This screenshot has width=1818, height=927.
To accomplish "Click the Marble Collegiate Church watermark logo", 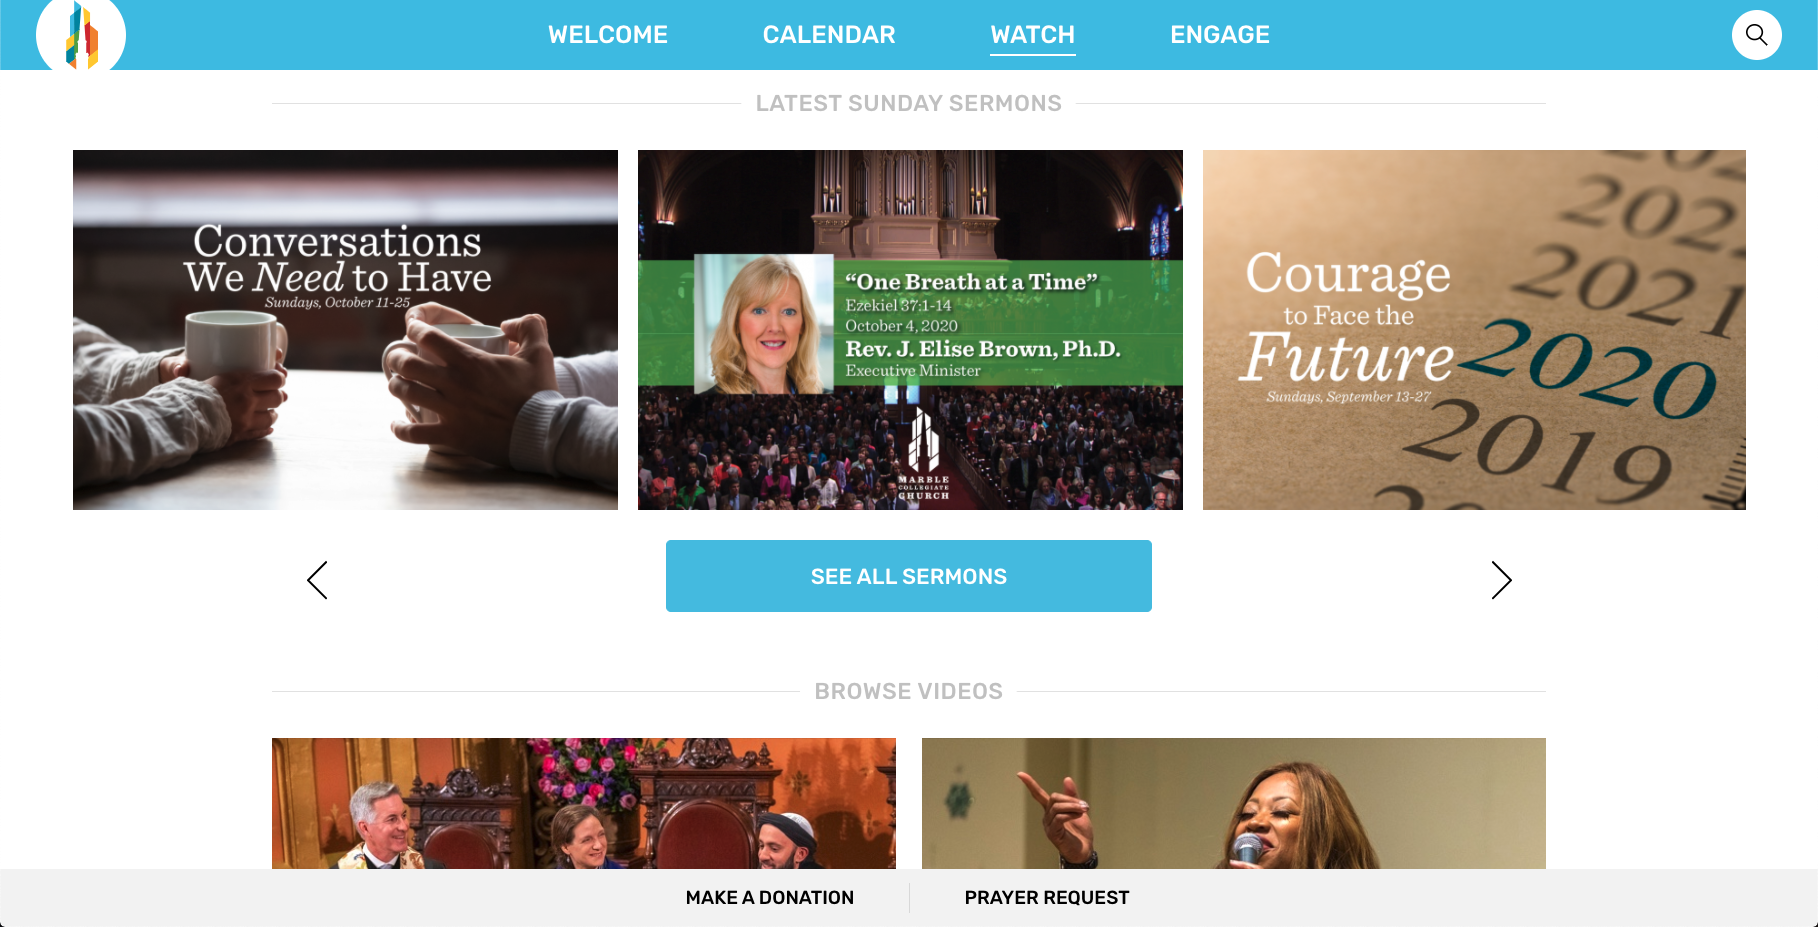I will (x=923, y=453).
